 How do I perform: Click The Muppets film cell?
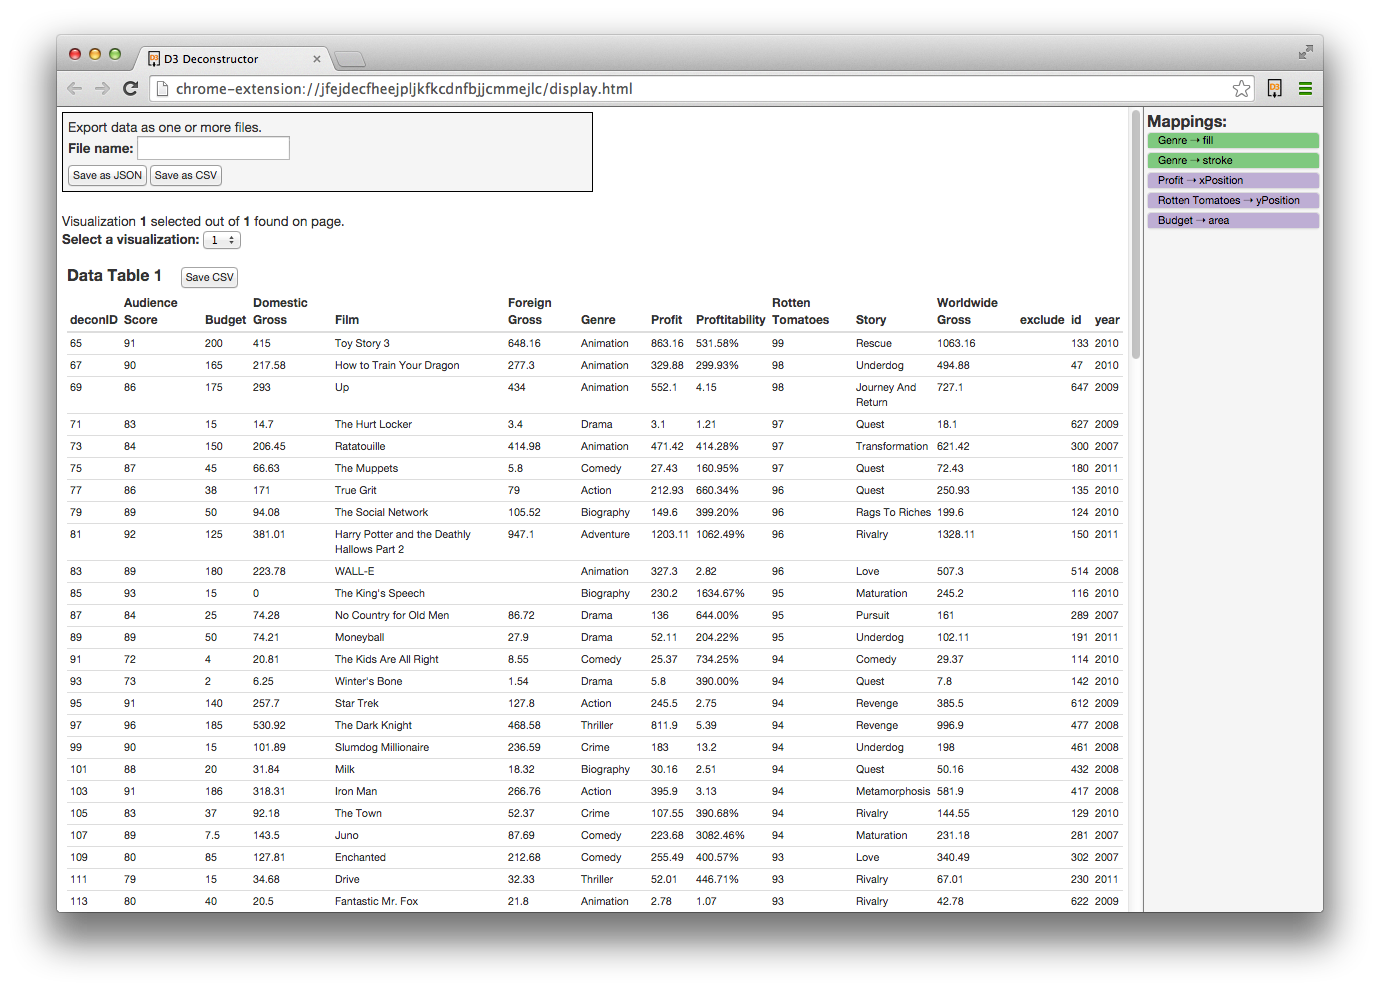pos(366,468)
